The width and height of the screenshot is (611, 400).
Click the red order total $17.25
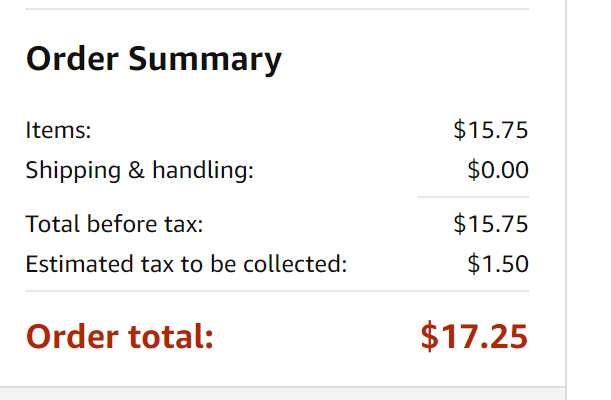(x=474, y=336)
